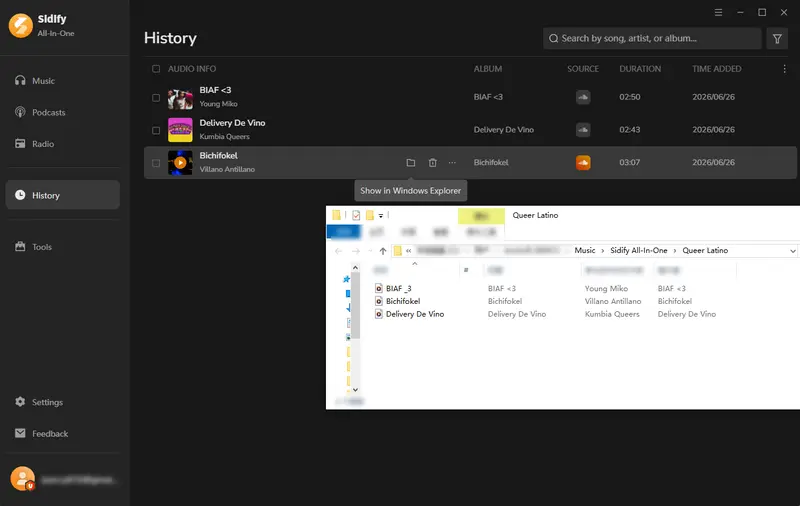Image resolution: width=800 pixels, height=506 pixels.
Task: Click the ALBUM column header
Action: coord(488,69)
